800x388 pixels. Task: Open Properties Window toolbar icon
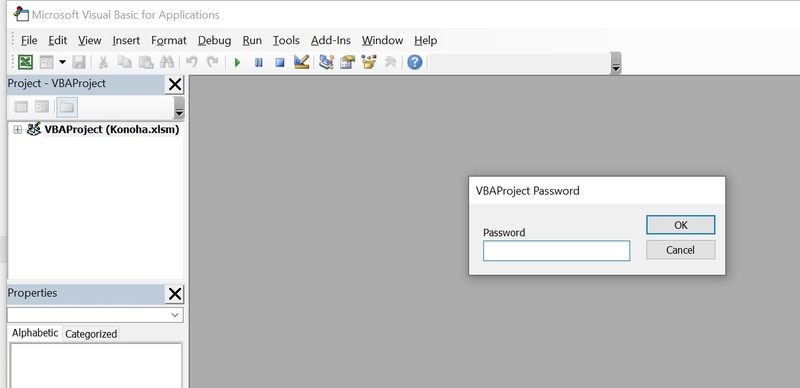pyautogui.click(x=347, y=62)
